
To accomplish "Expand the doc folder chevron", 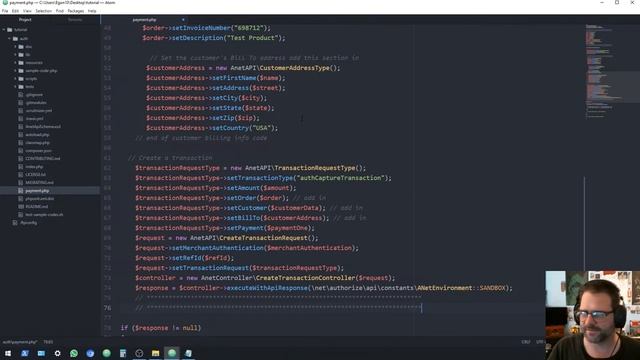I will (x=16, y=47).
